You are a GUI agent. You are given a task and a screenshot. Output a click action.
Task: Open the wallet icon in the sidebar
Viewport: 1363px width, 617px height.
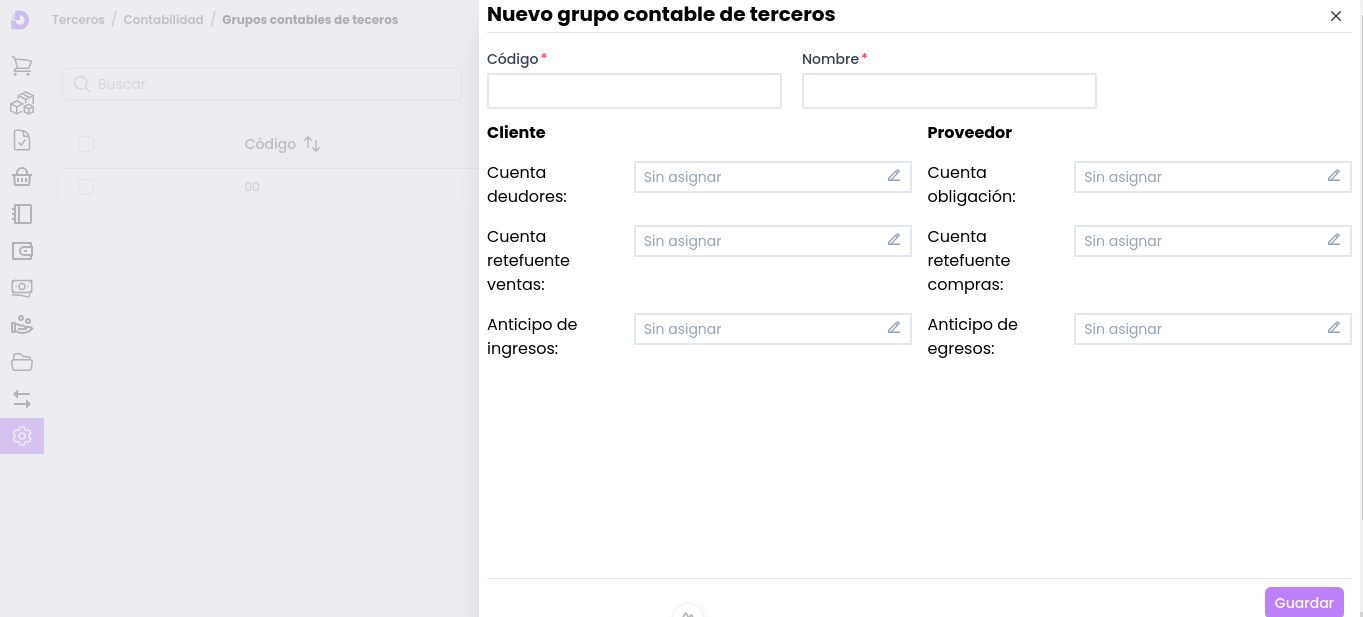click(x=22, y=251)
